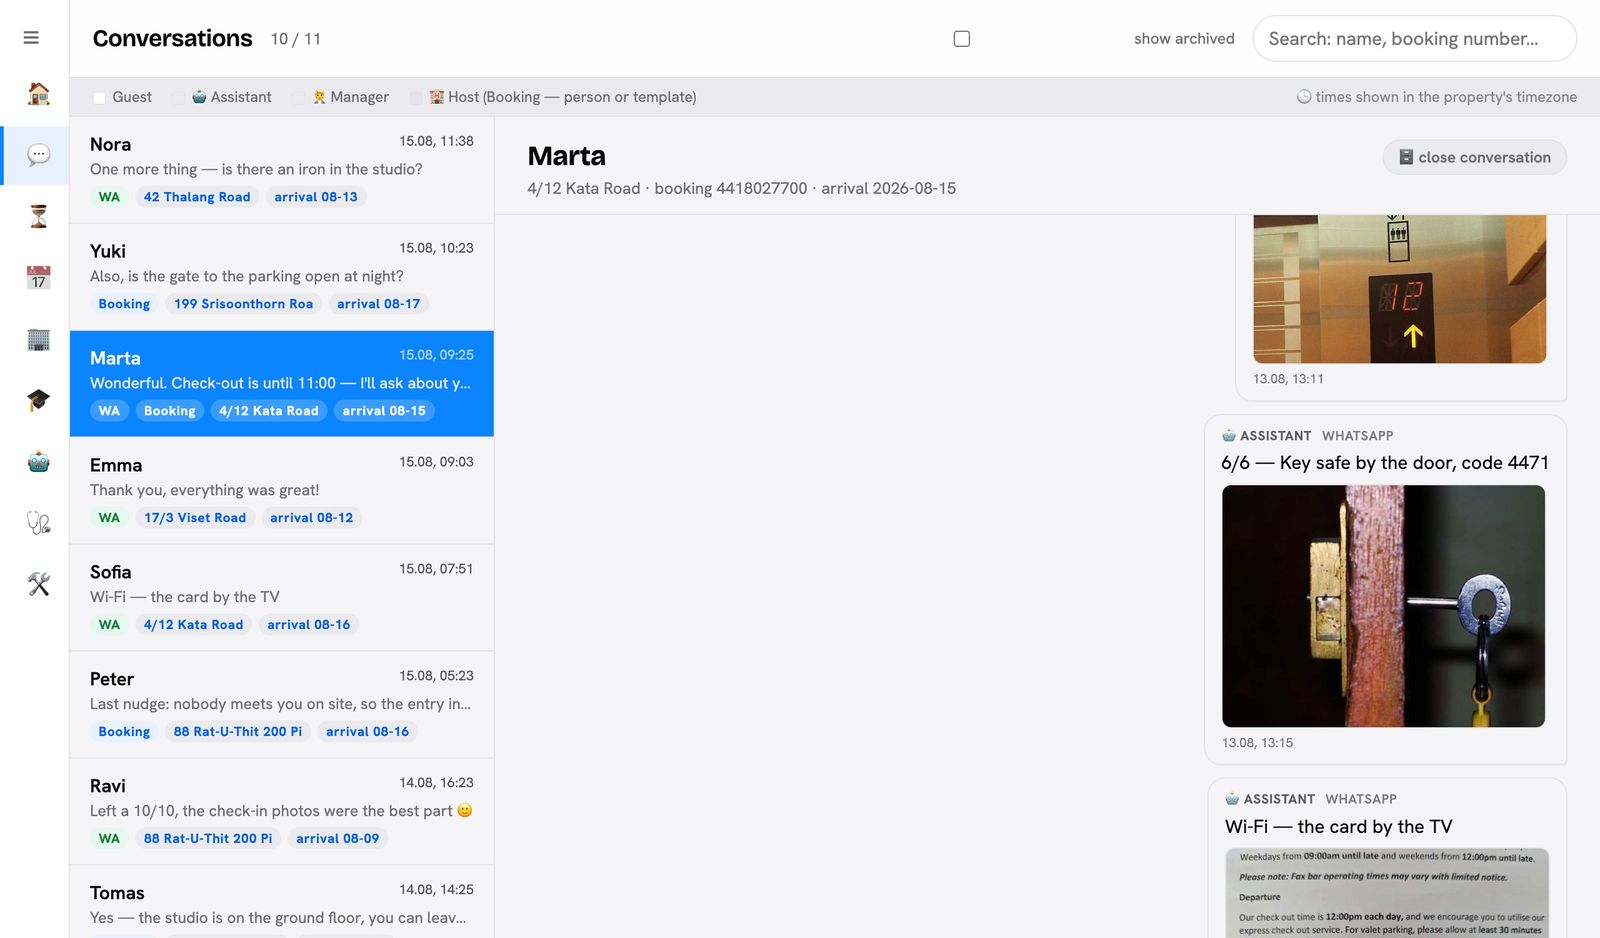1600x938 pixels.
Task: Click the Booking tag on Marta's row
Action: [x=169, y=411]
